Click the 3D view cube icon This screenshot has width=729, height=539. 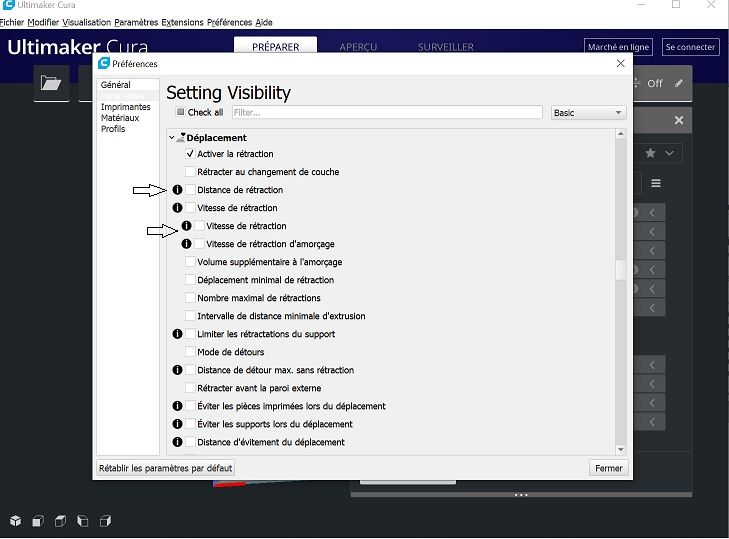tap(15, 521)
